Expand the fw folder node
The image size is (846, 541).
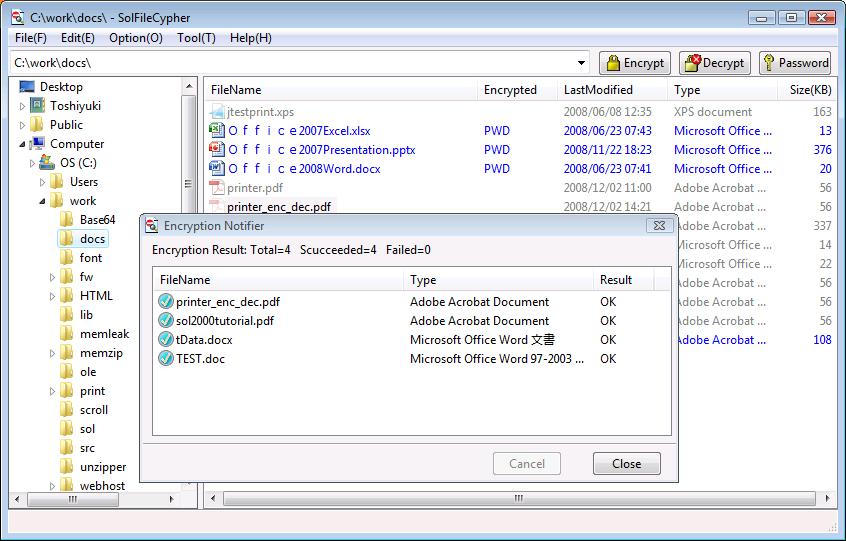[x=52, y=277]
